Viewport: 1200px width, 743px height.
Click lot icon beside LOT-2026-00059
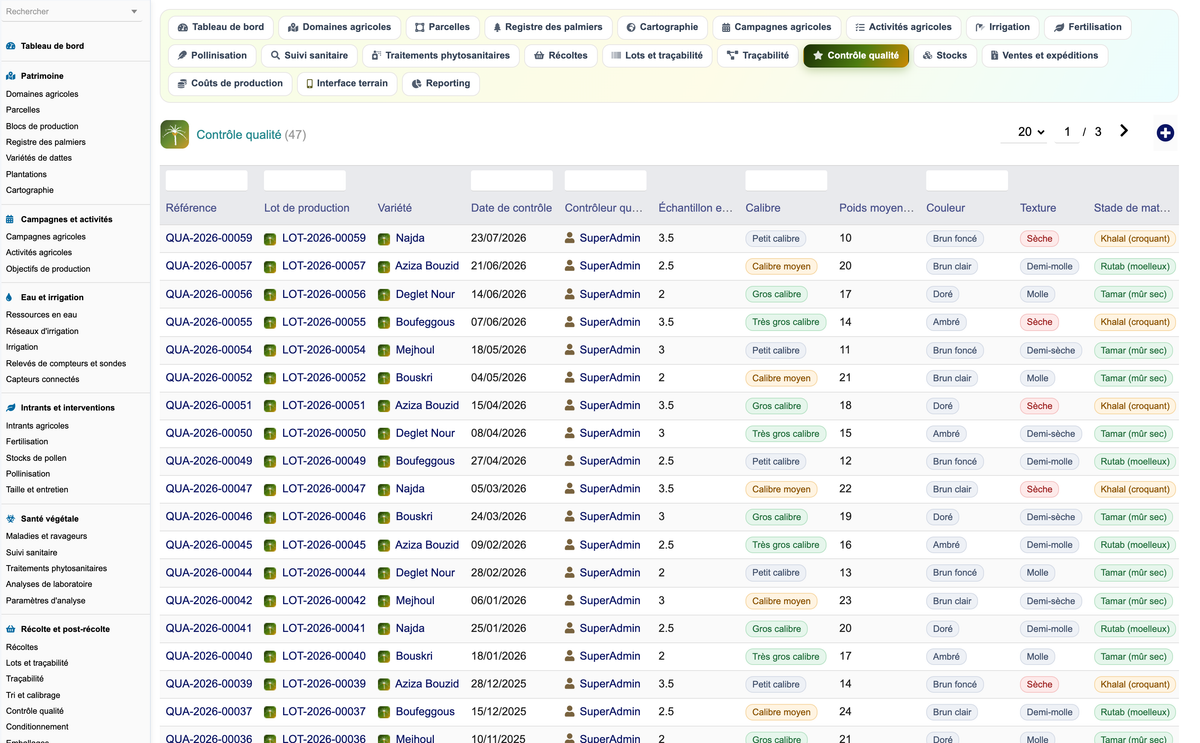pyautogui.click(x=270, y=239)
